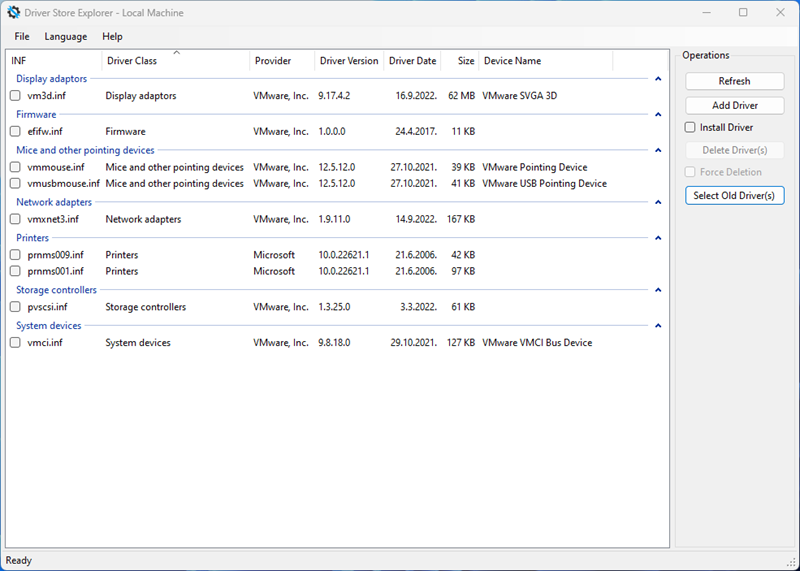Open the Language menu
Viewport: 800px width, 571px height.
point(65,37)
